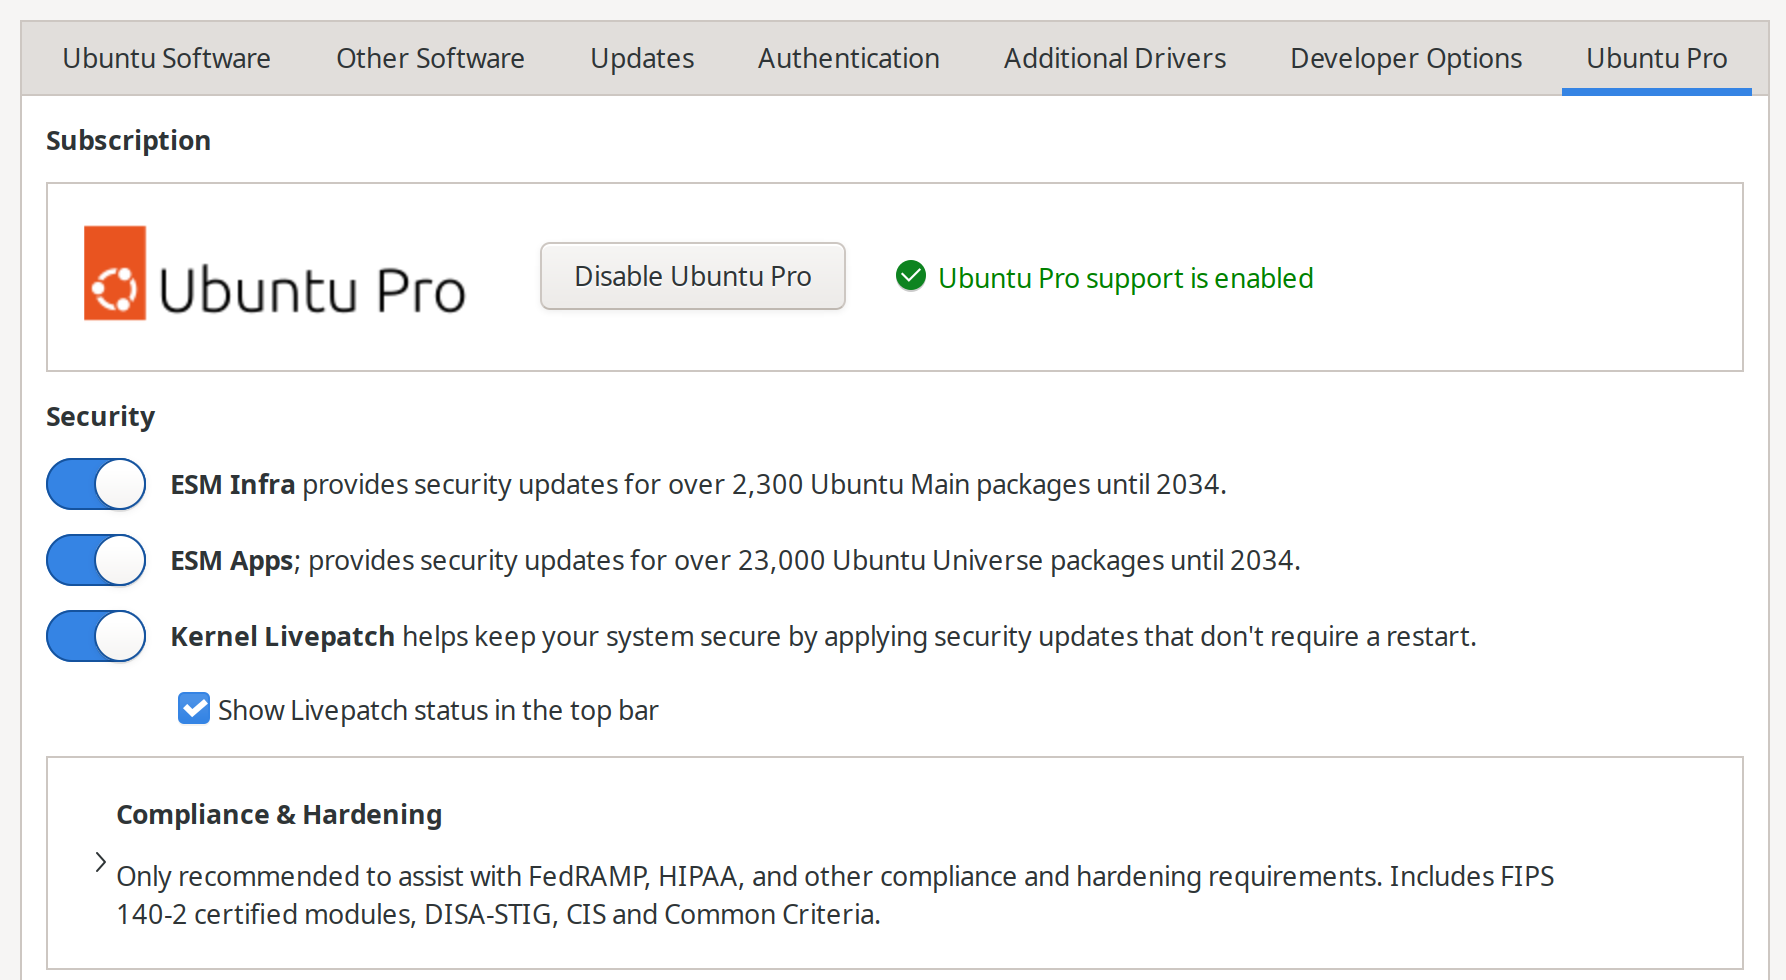Expand the Compliance & Hardening section arrow
Image resolution: width=1786 pixels, height=980 pixels.
tap(100, 862)
